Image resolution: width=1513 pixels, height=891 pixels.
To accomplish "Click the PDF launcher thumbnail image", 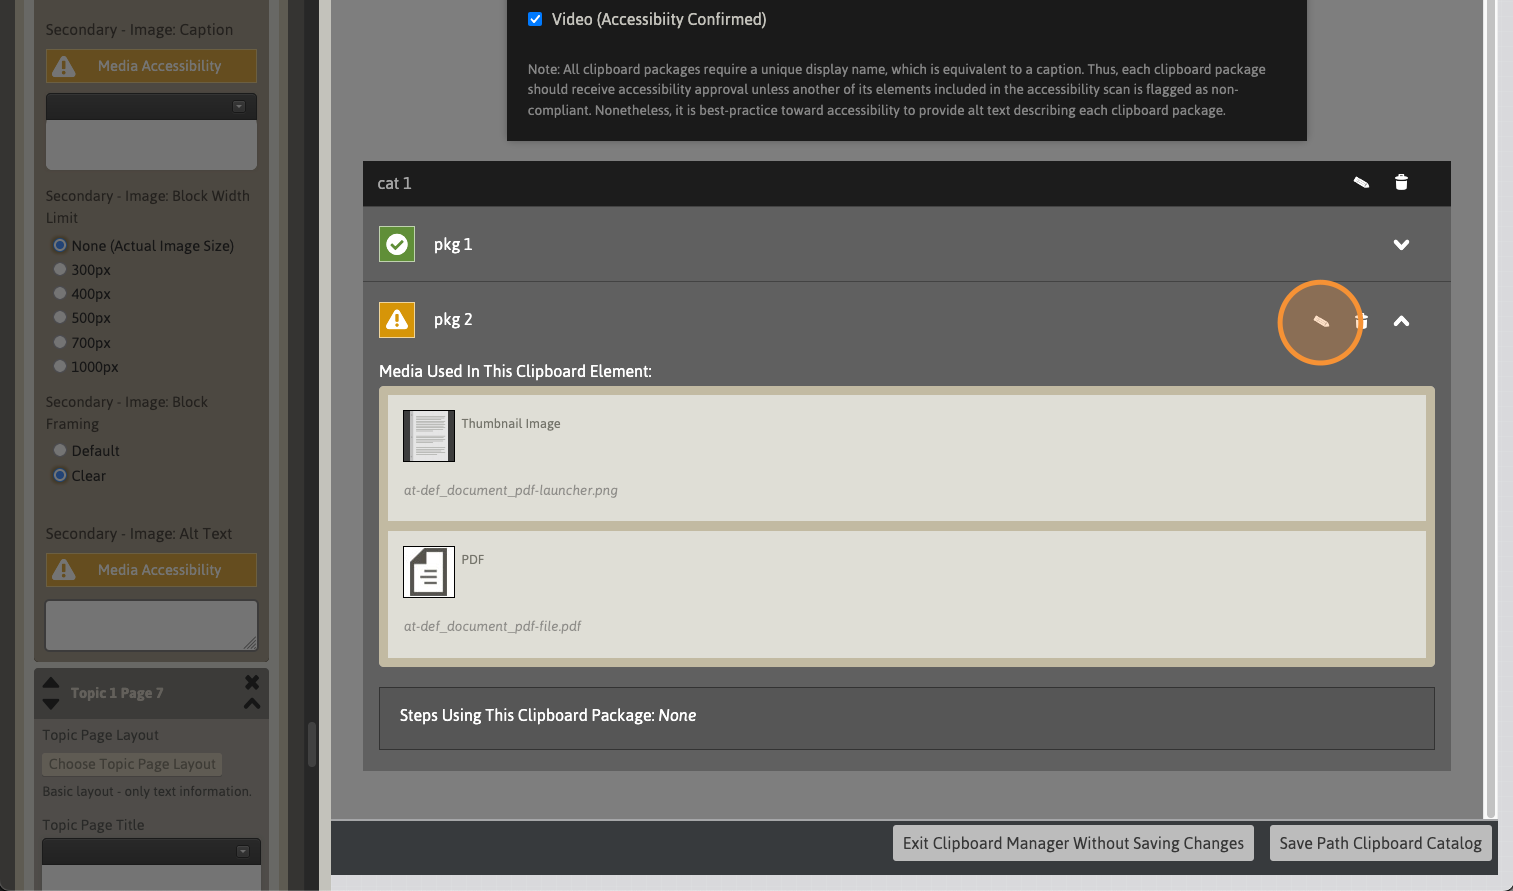I will coord(429,436).
